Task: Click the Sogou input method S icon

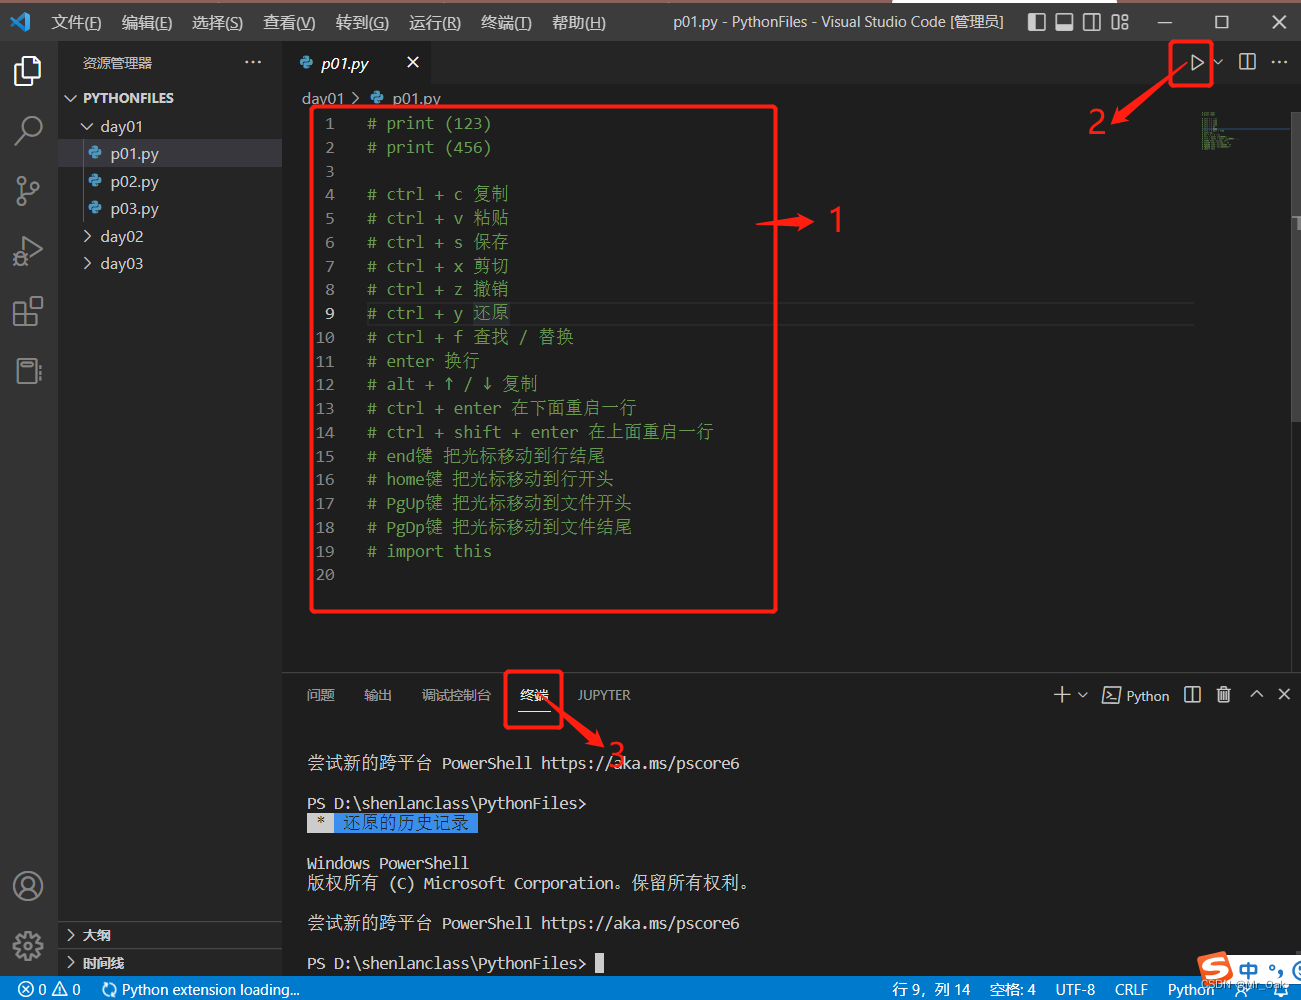Action: click(1215, 967)
